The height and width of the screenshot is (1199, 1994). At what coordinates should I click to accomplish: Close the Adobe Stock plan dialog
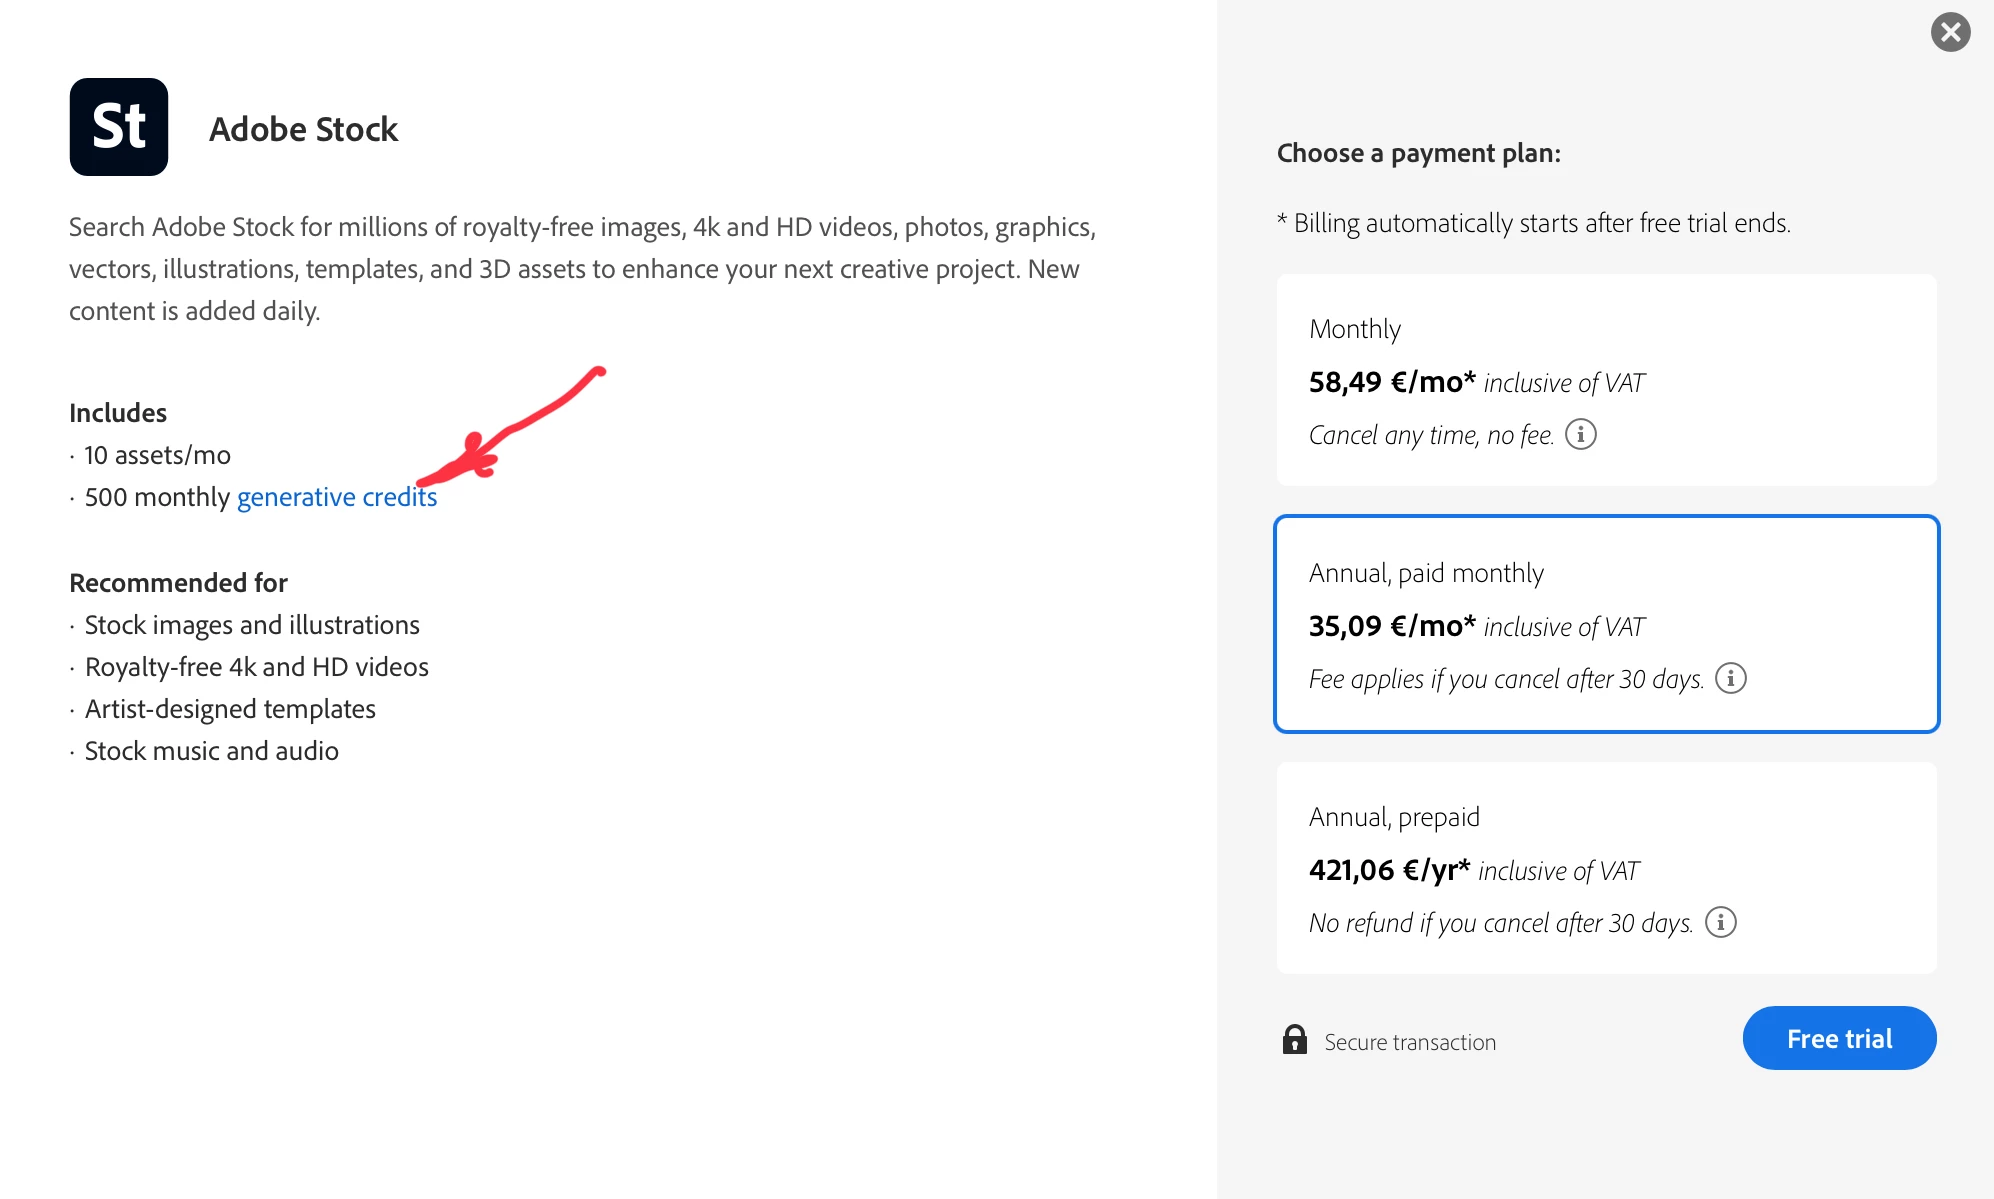1950,32
